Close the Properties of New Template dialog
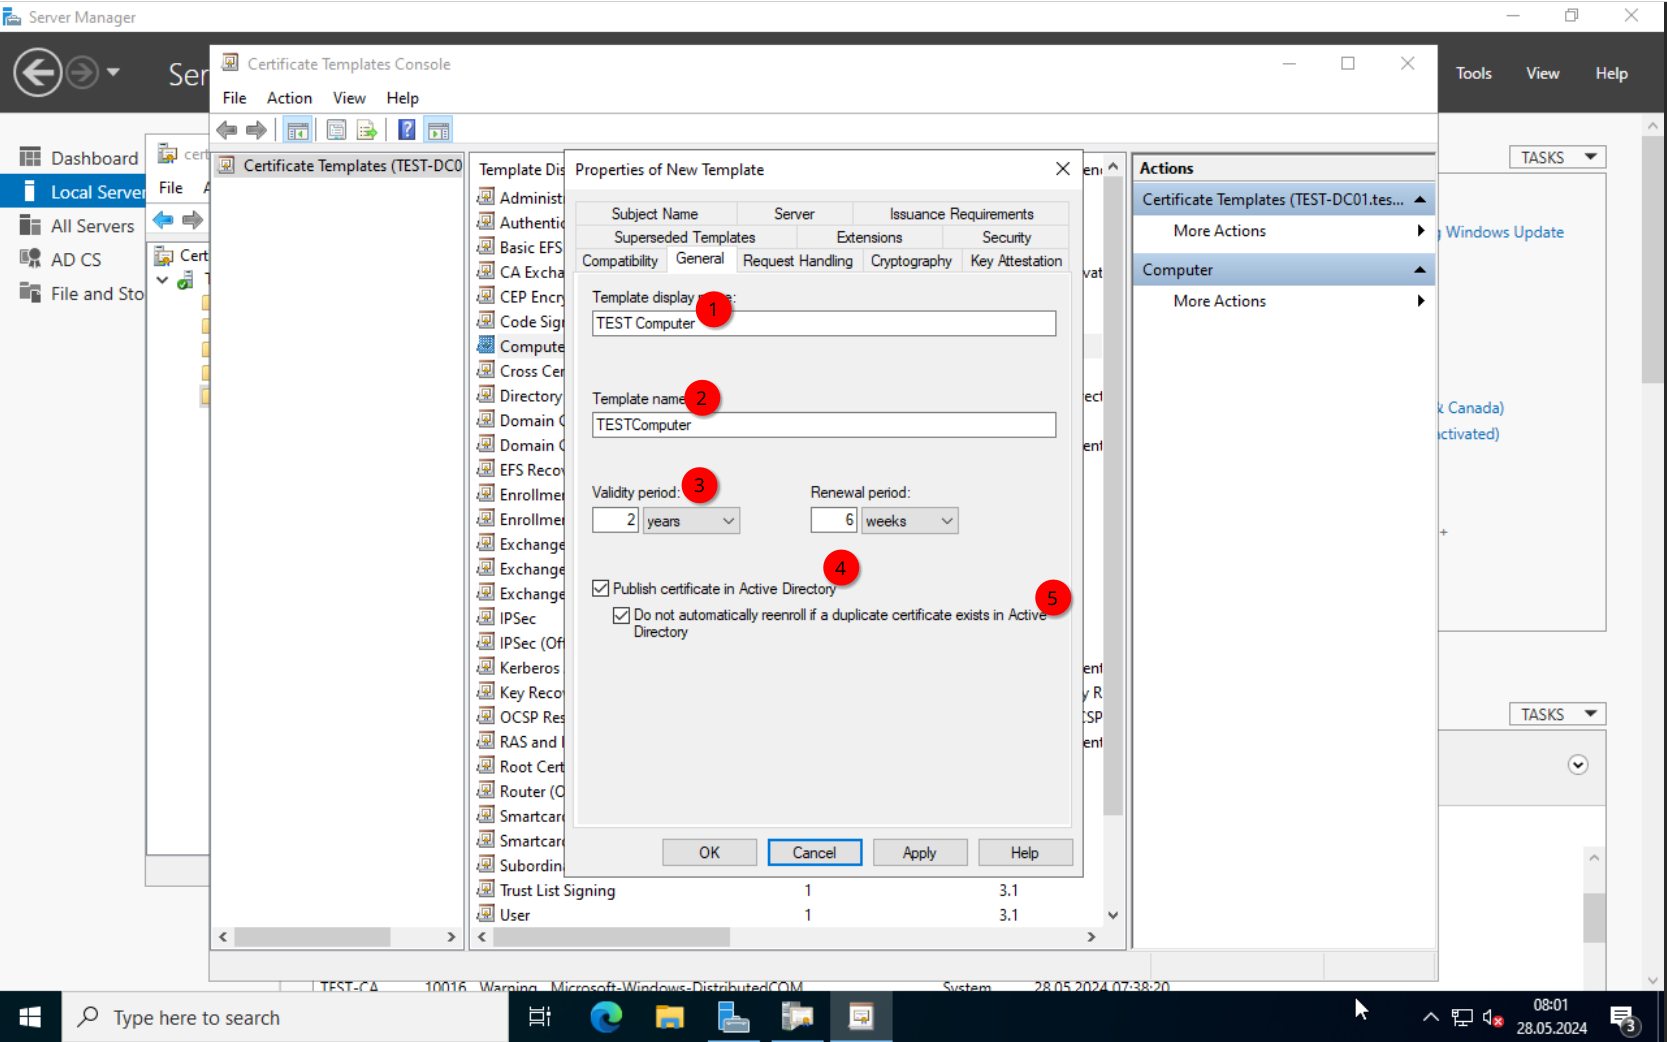The height and width of the screenshot is (1042, 1667). click(1062, 169)
